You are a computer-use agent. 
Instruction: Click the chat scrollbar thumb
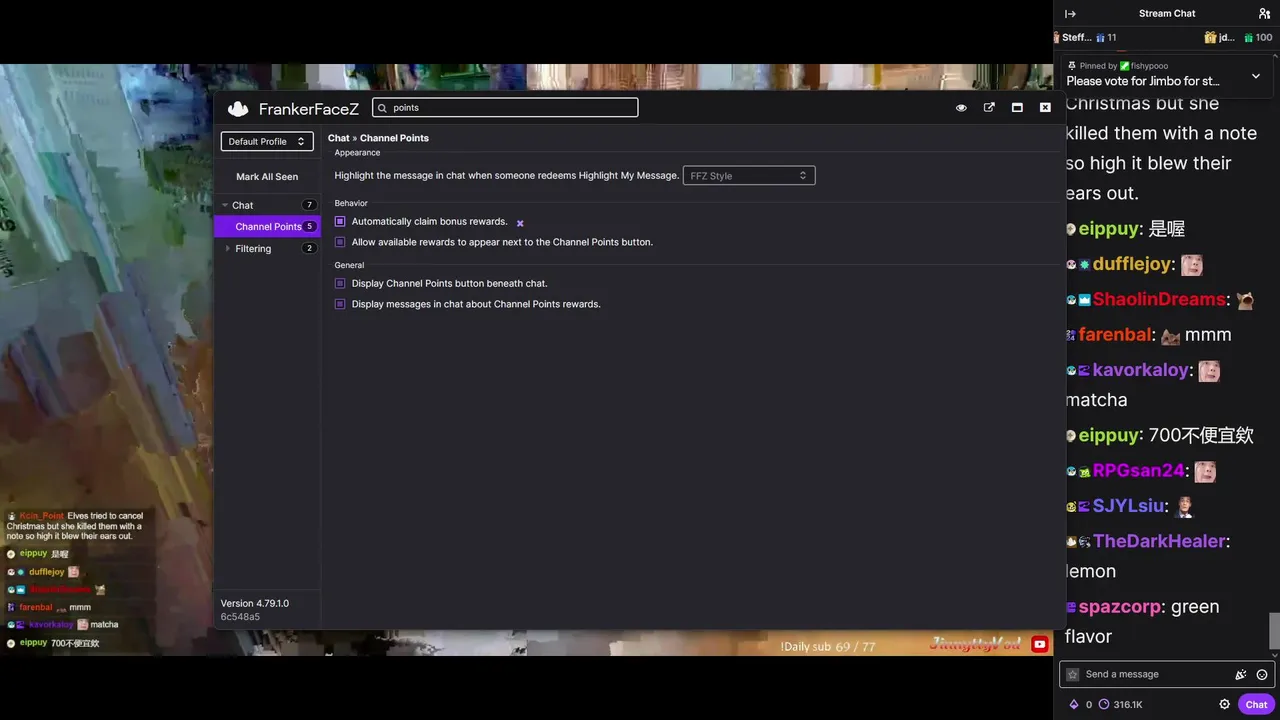pos(1274,630)
